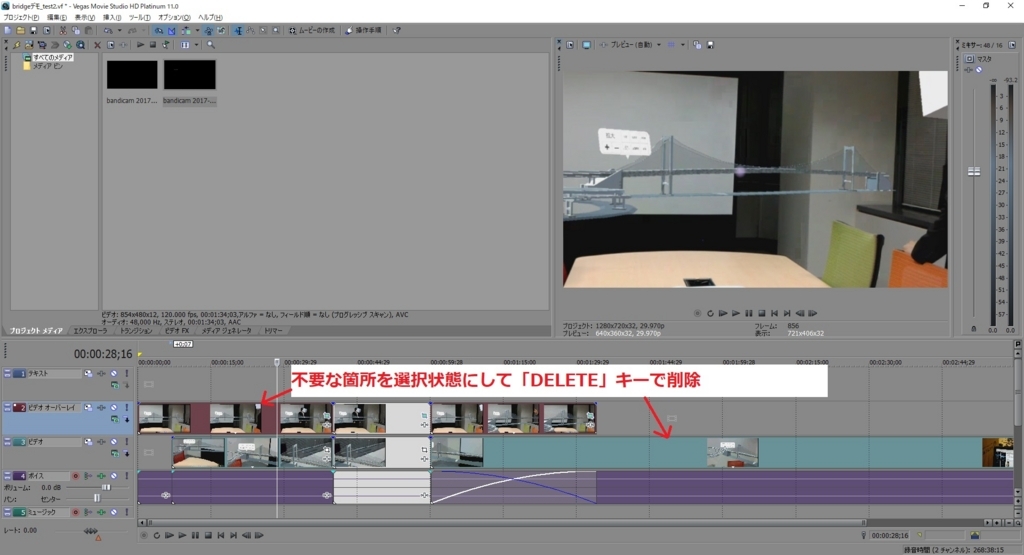
Task: Open Track Motion on ビデオ オーバーレイ track
Action: point(88,407)
